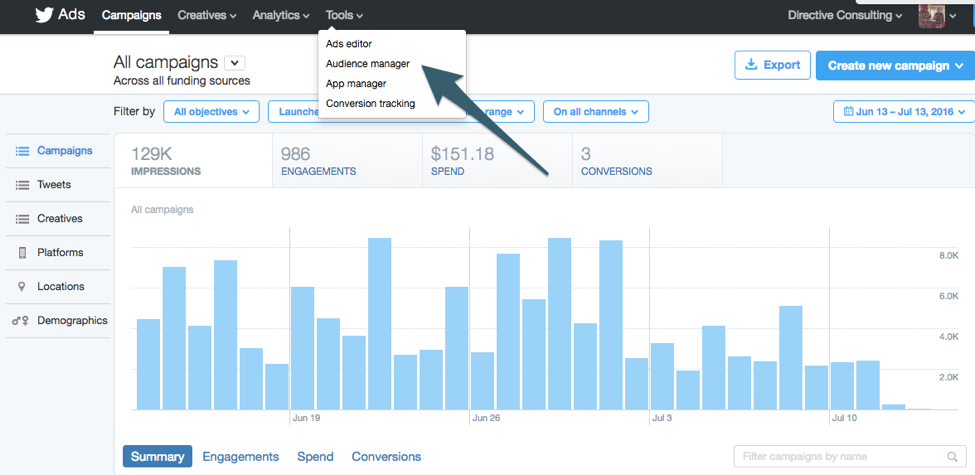The height and width of the screenshot is (475, 975).
Task: Select Audience manager from Tools menu
Action: coord(367,63)
